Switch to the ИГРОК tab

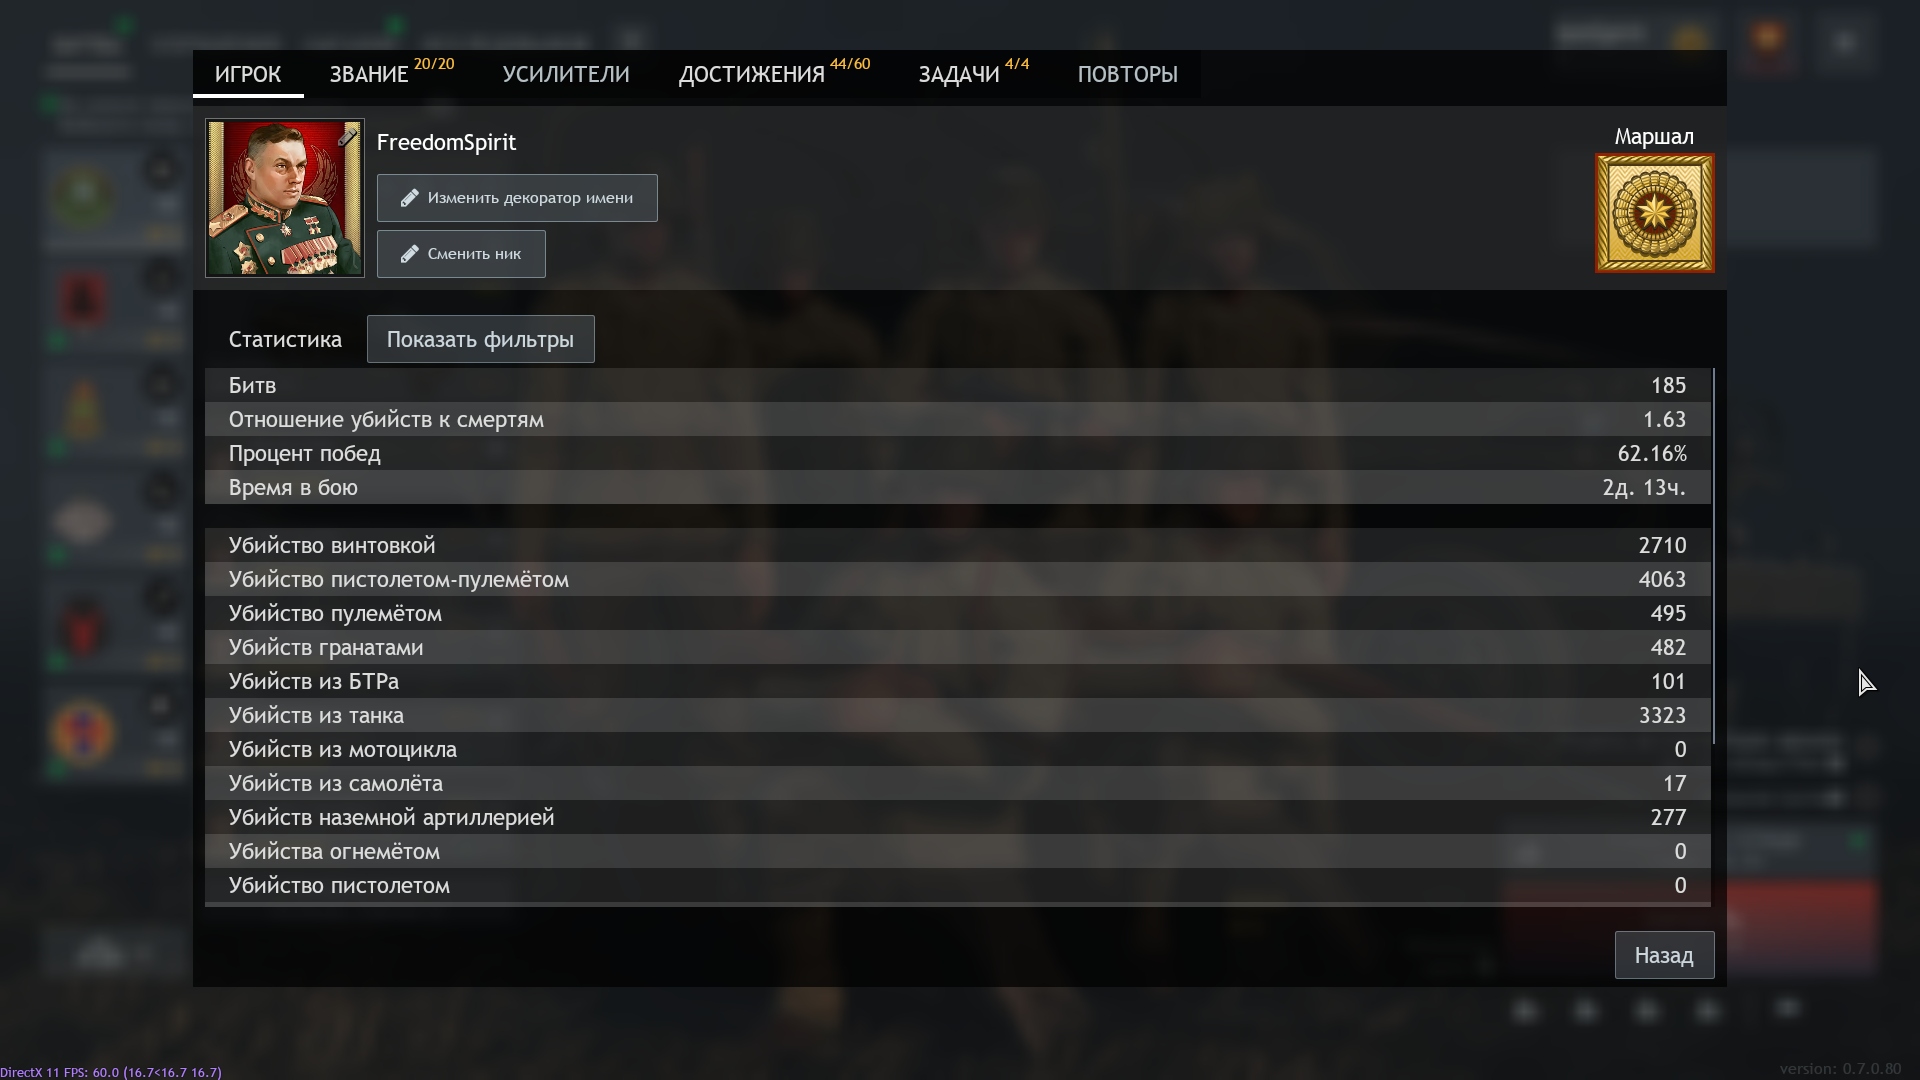click(248, 75)
